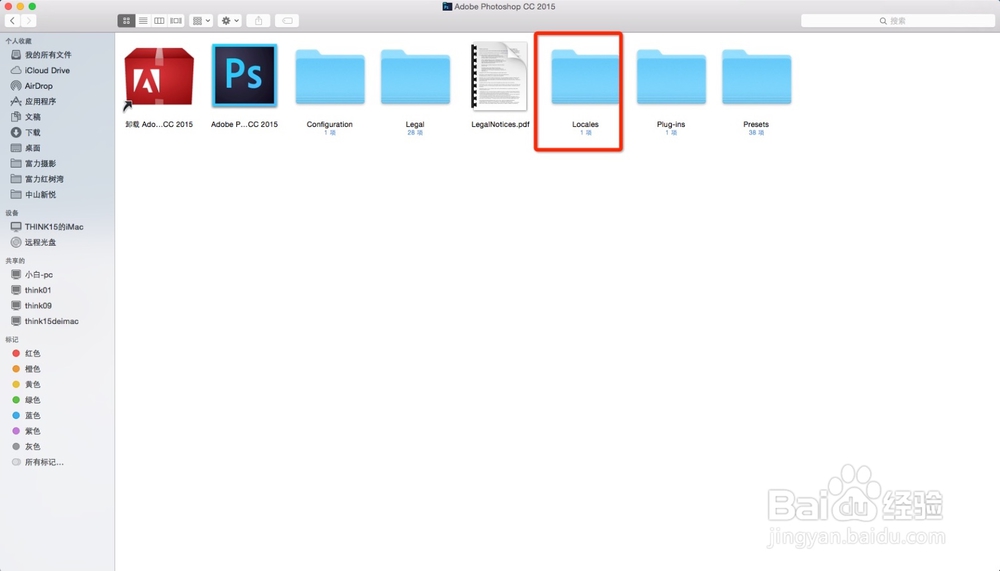Open the 中山新悦 sidebar folder
Image resolution: width=1000 pixels, height=571 pixels.
point(40,195)
